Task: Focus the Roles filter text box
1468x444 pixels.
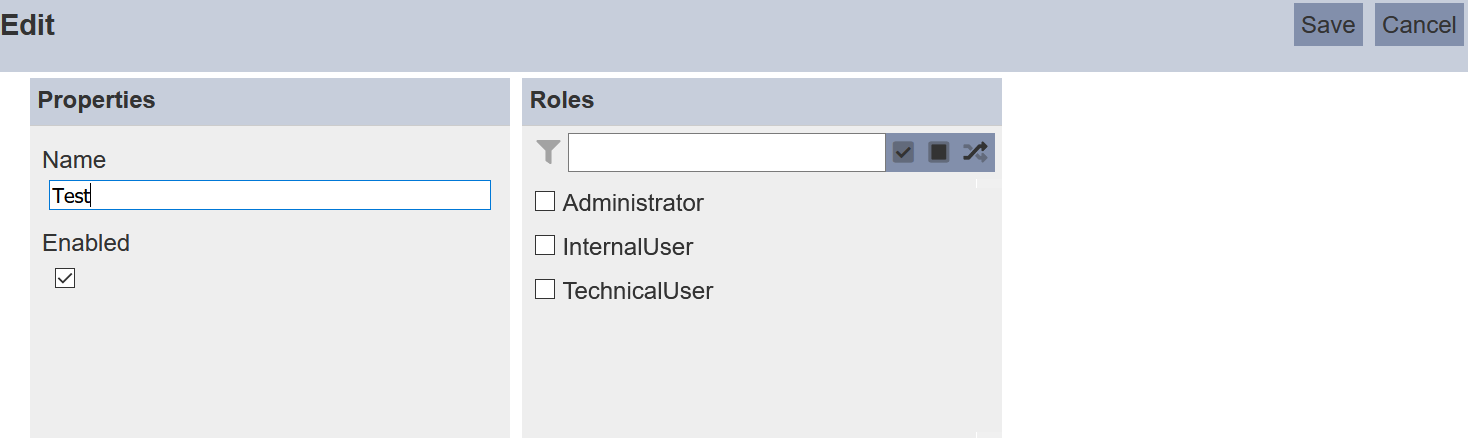Action: 726,152
